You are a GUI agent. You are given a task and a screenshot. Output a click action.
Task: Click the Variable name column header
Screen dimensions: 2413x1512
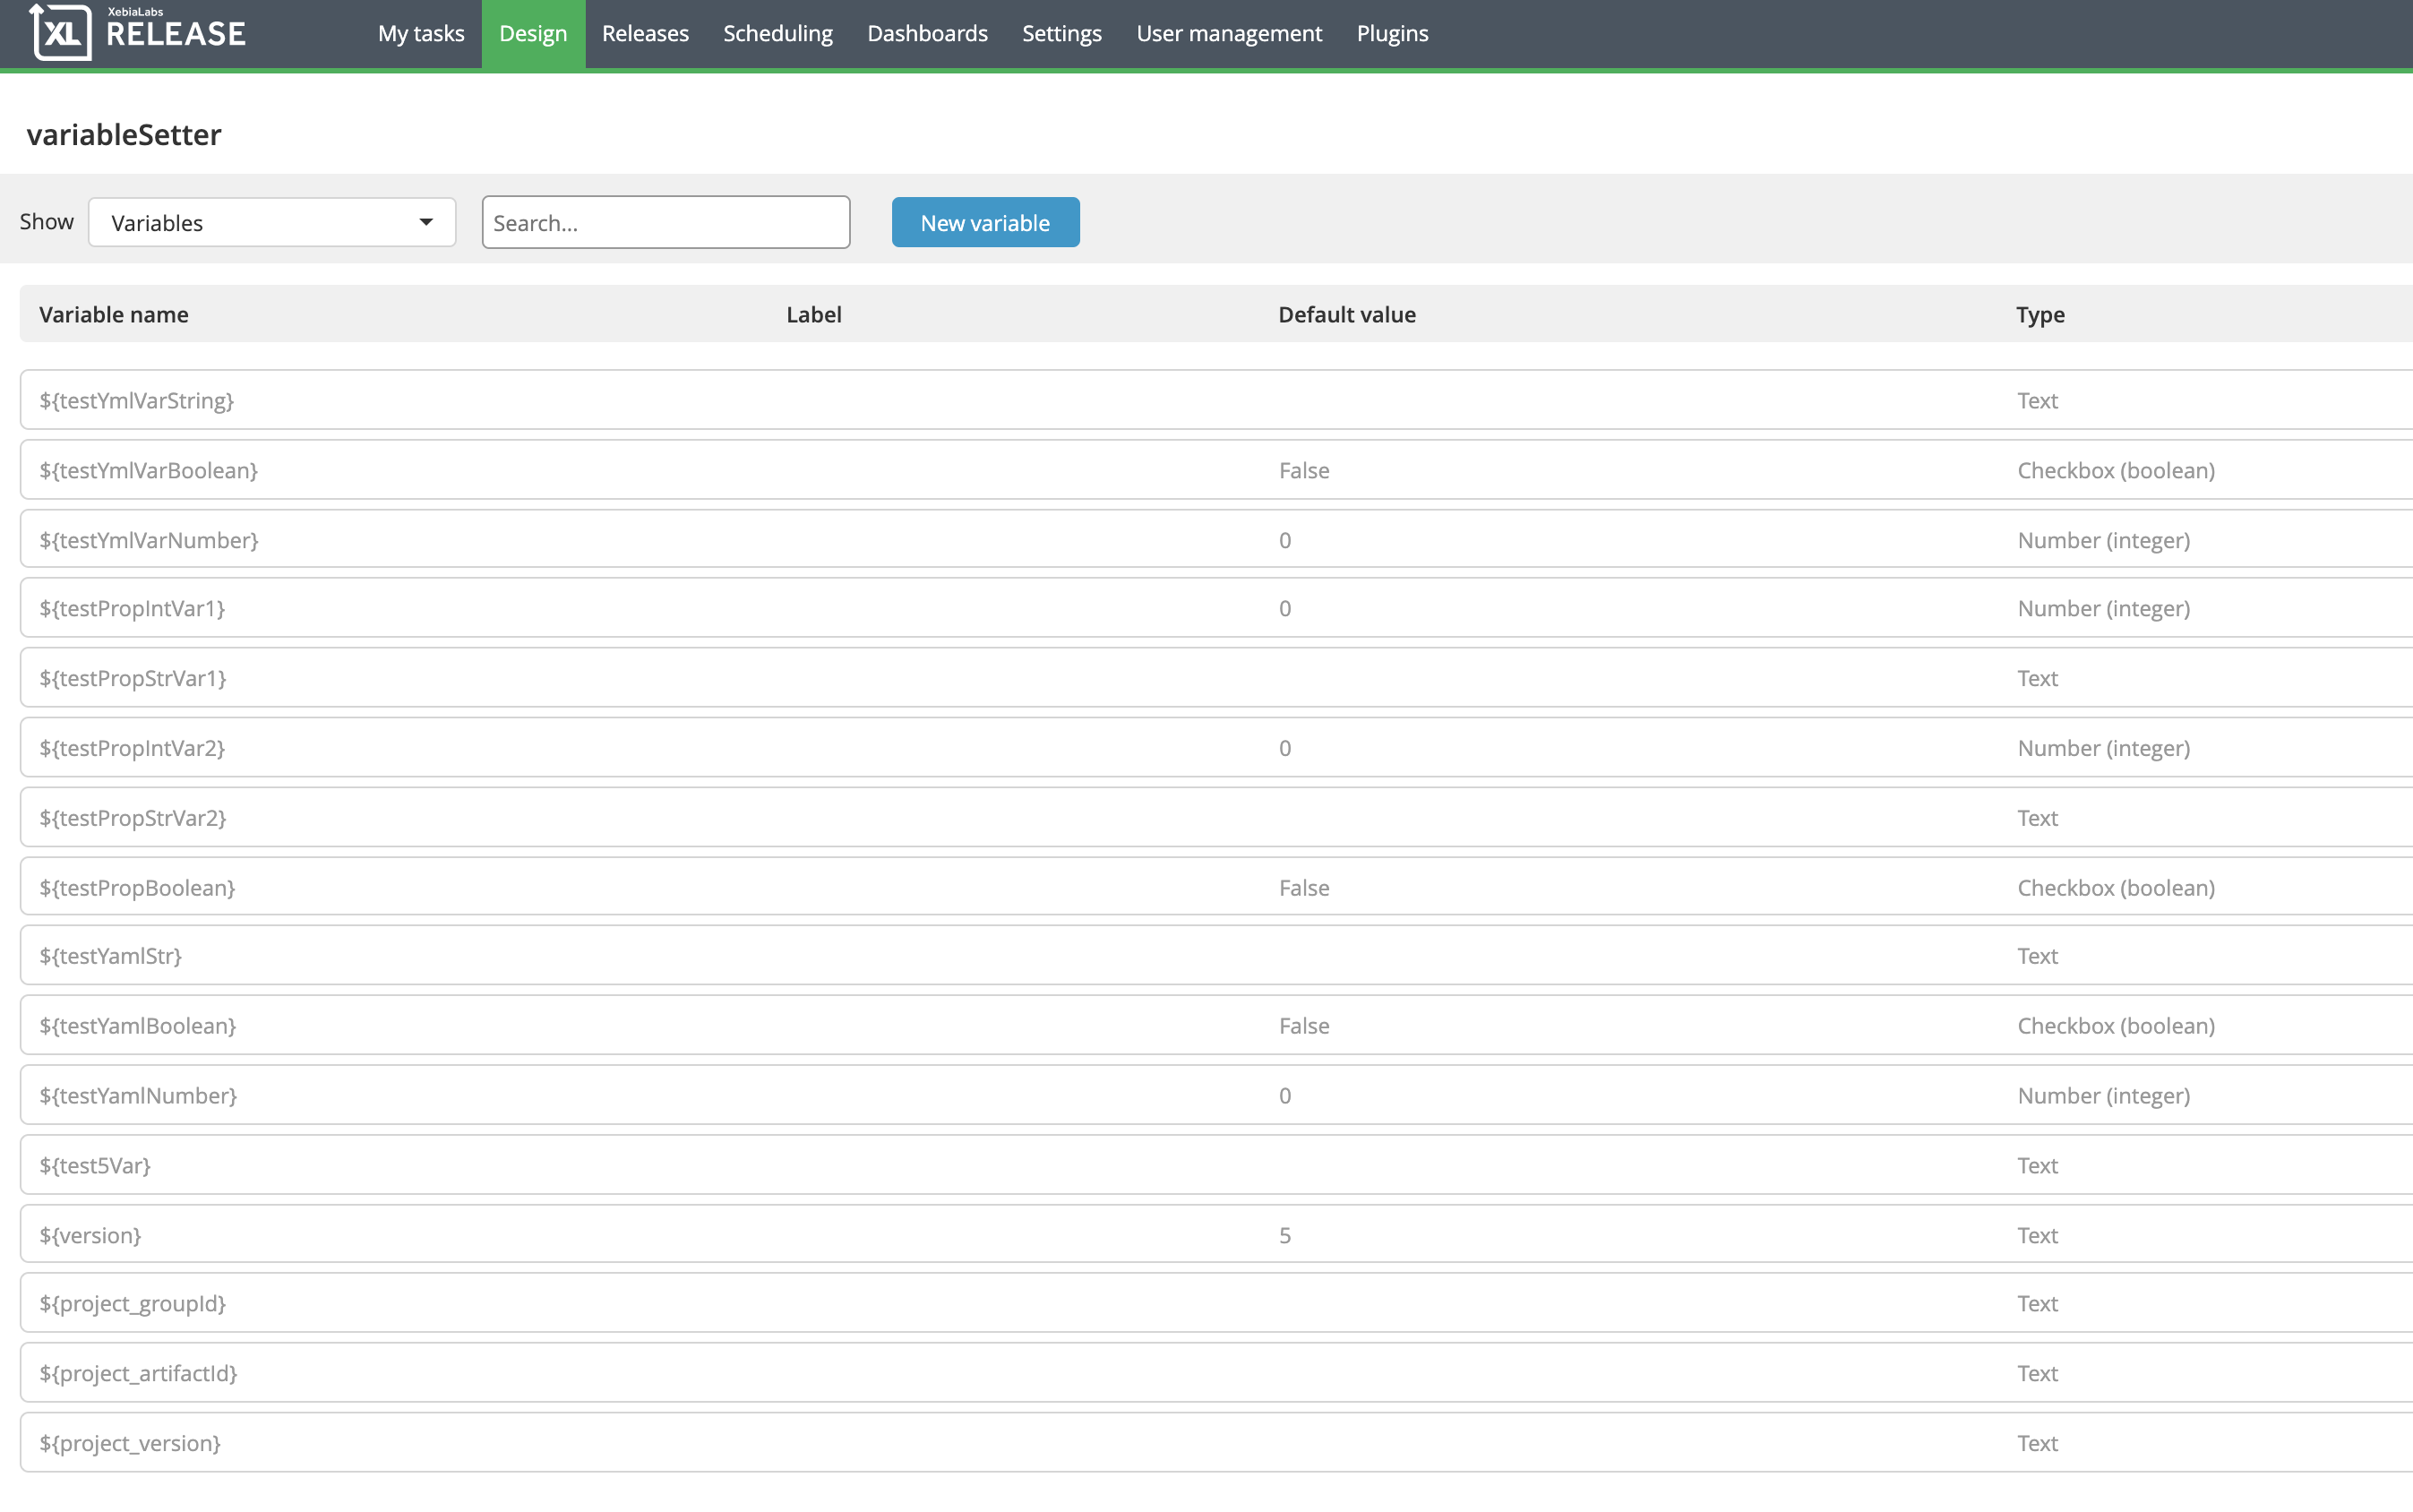(113, 314)
